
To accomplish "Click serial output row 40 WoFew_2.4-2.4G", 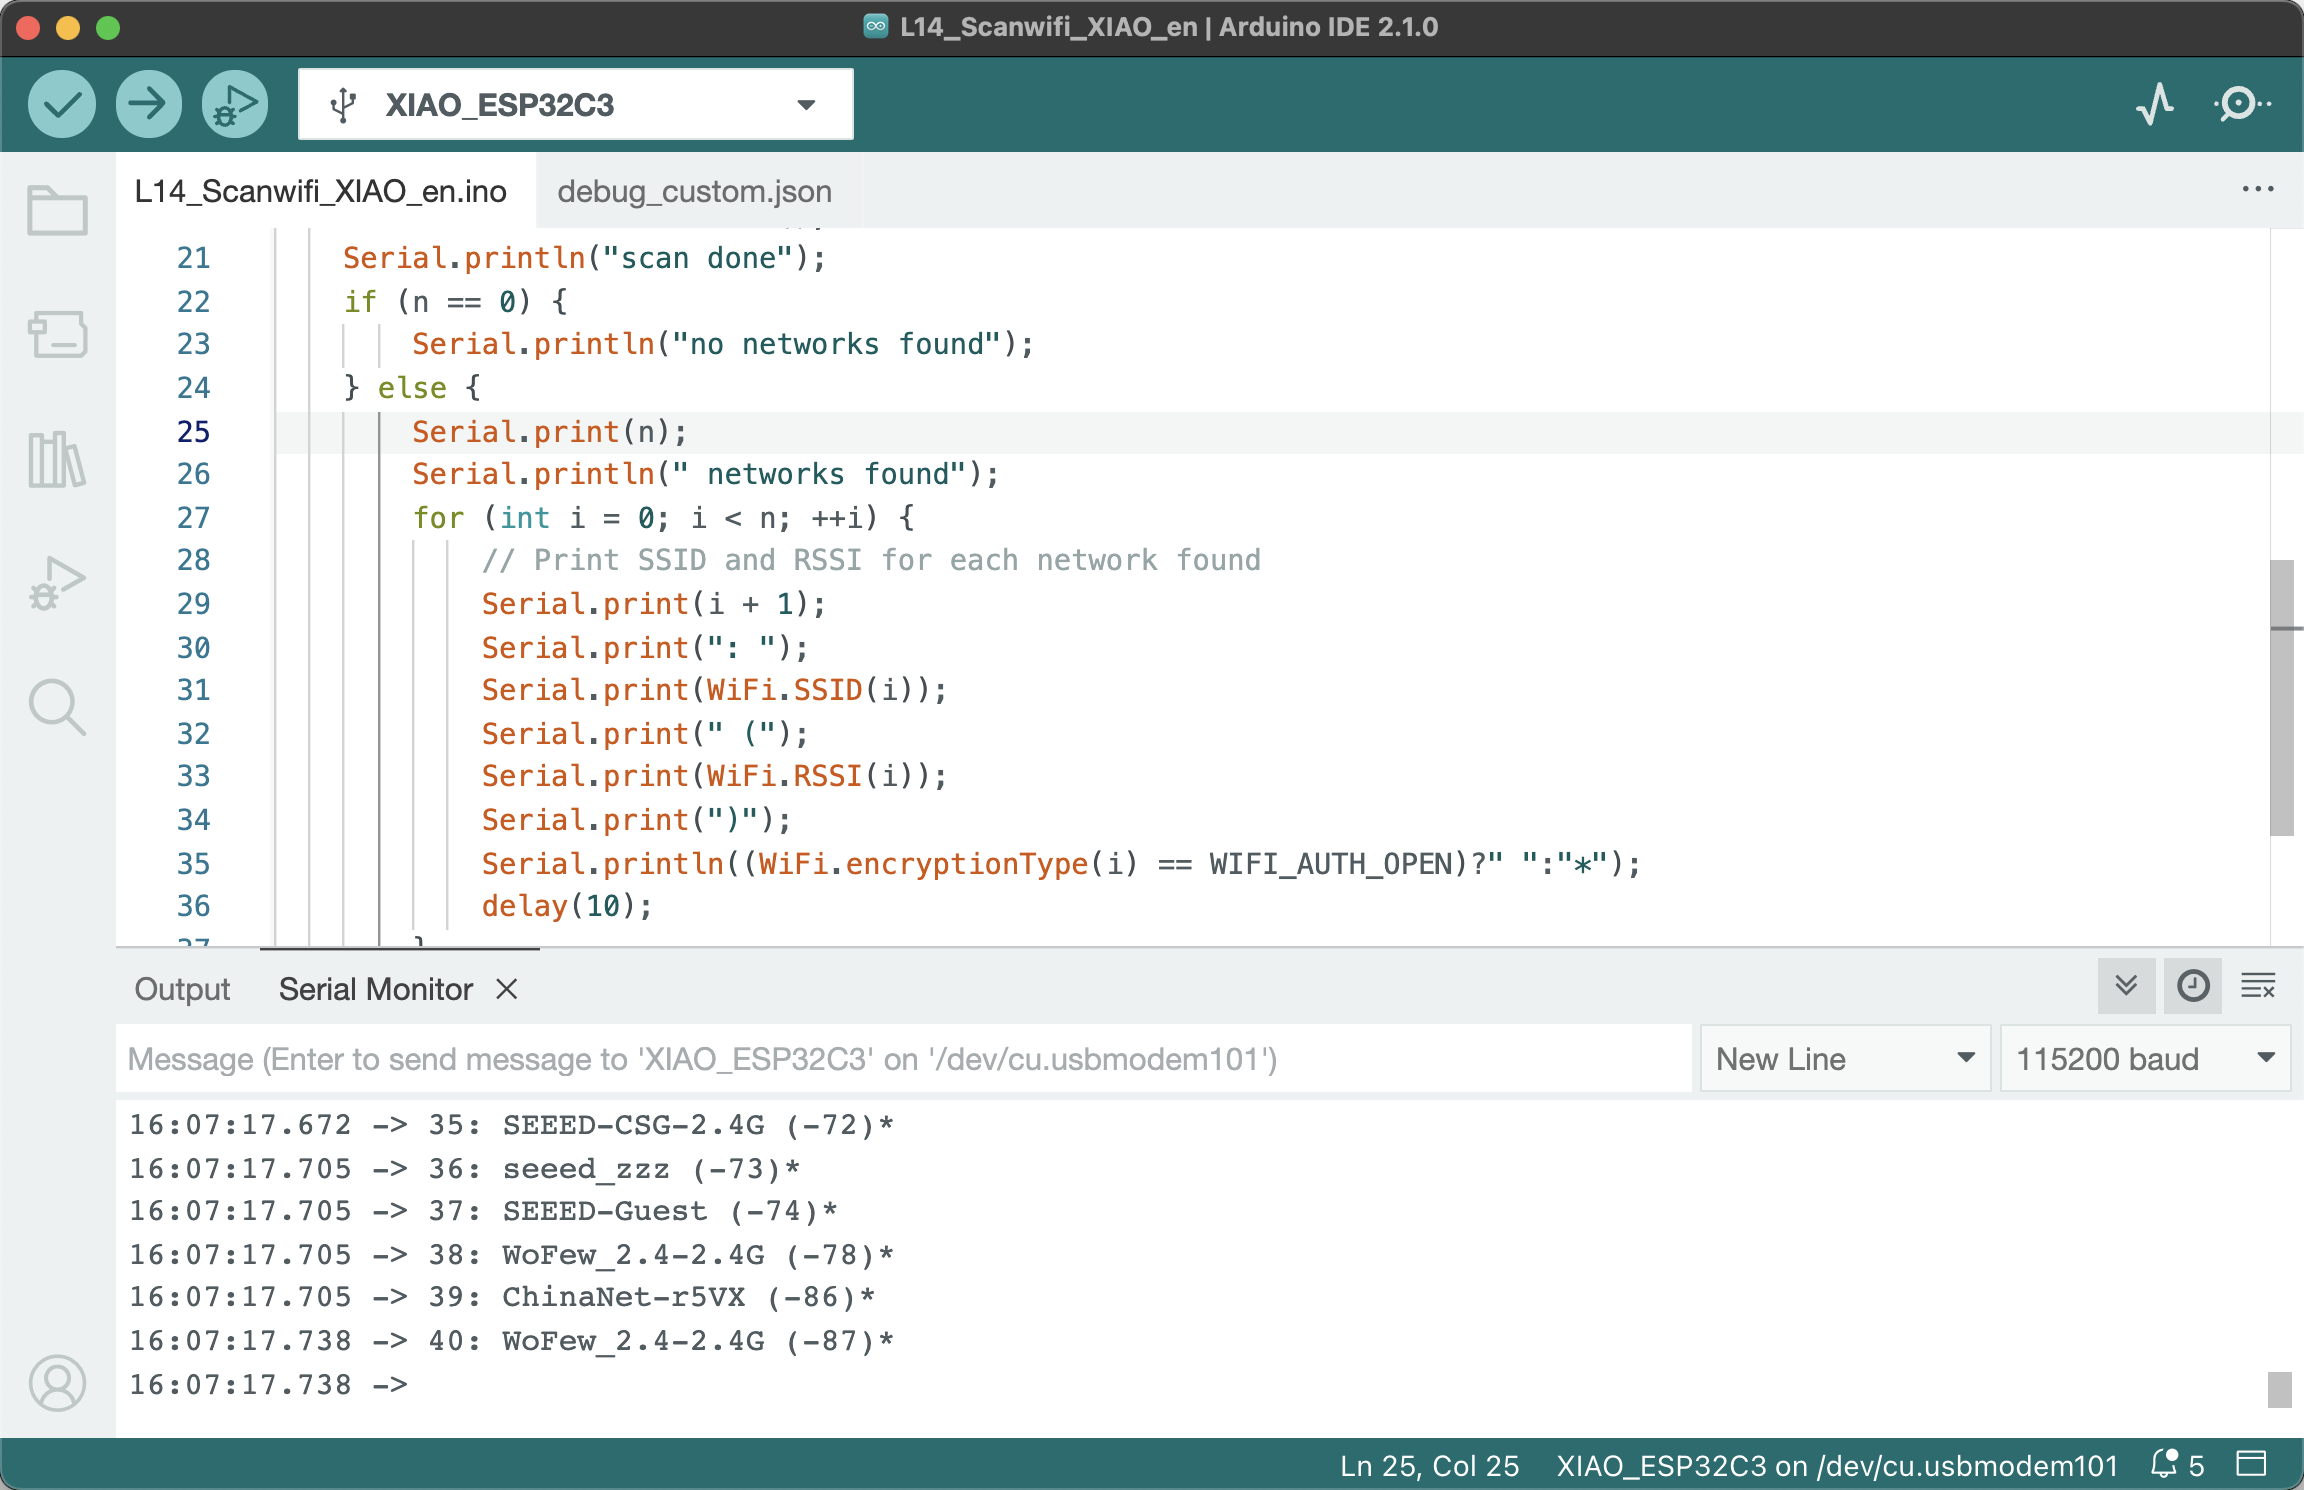I will coord(511,1342).
